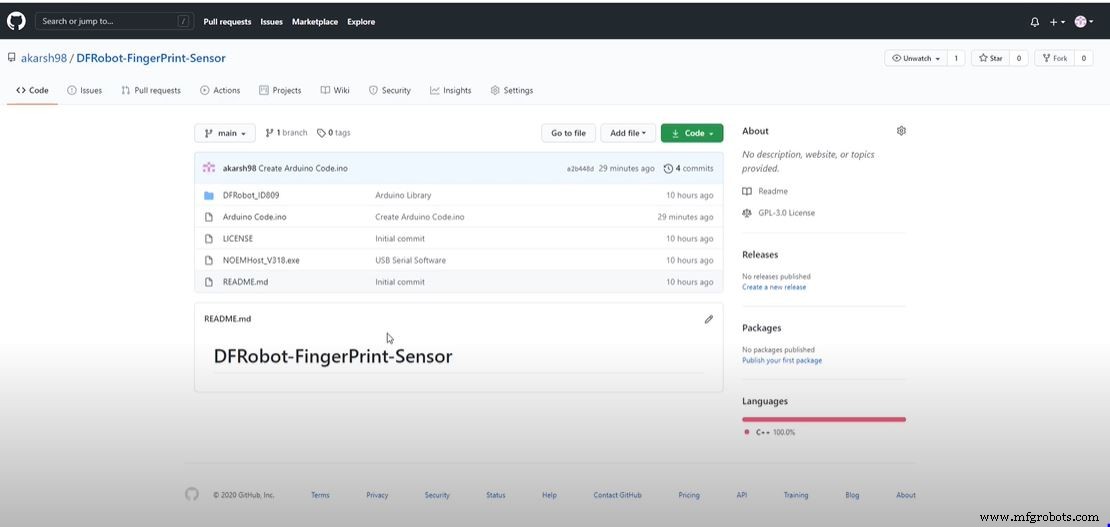Open the notifications bell
This screenshot has width=1110, height=527.
point(1035,22)
